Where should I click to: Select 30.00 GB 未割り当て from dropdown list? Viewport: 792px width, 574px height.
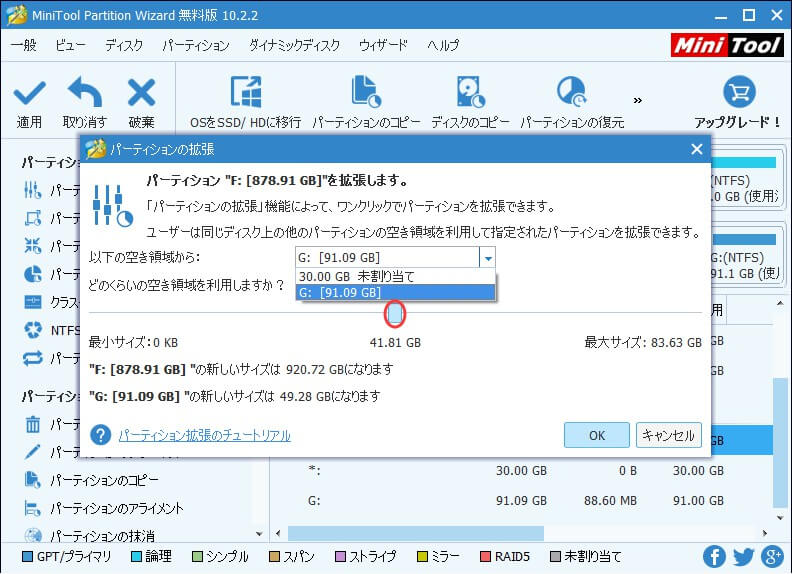coord(395,276)
